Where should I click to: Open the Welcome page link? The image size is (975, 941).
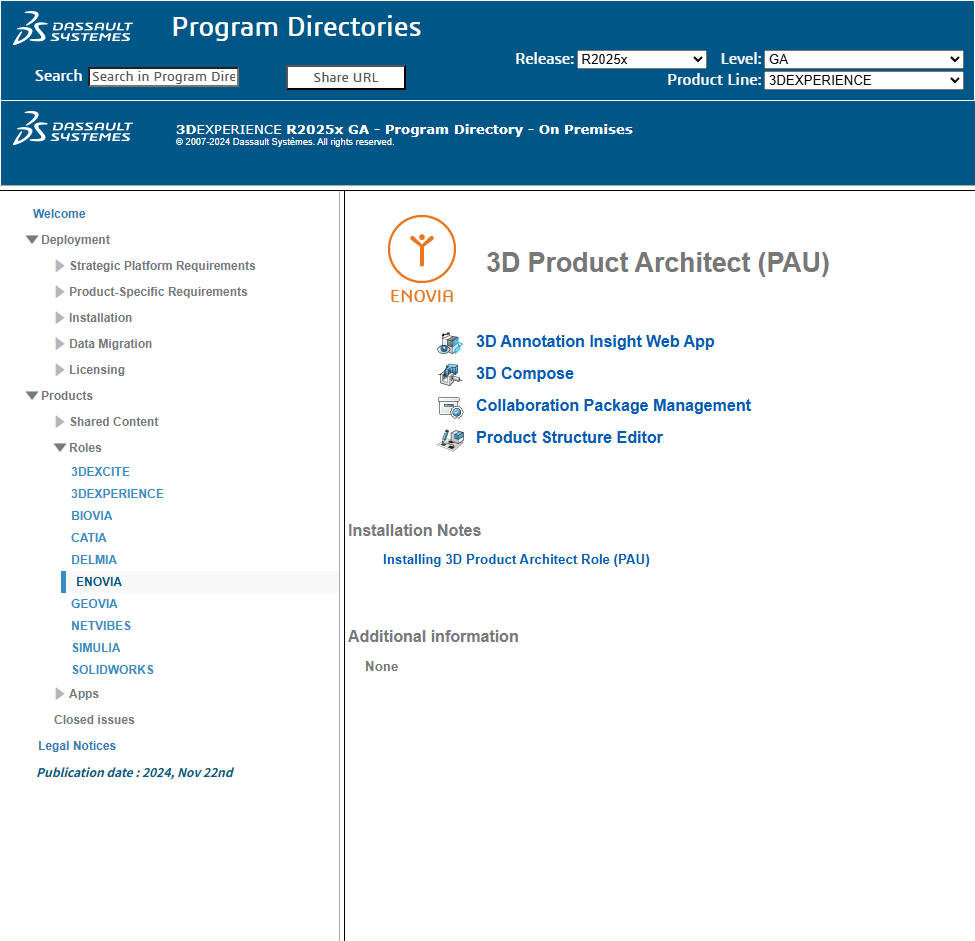(59, 213)
